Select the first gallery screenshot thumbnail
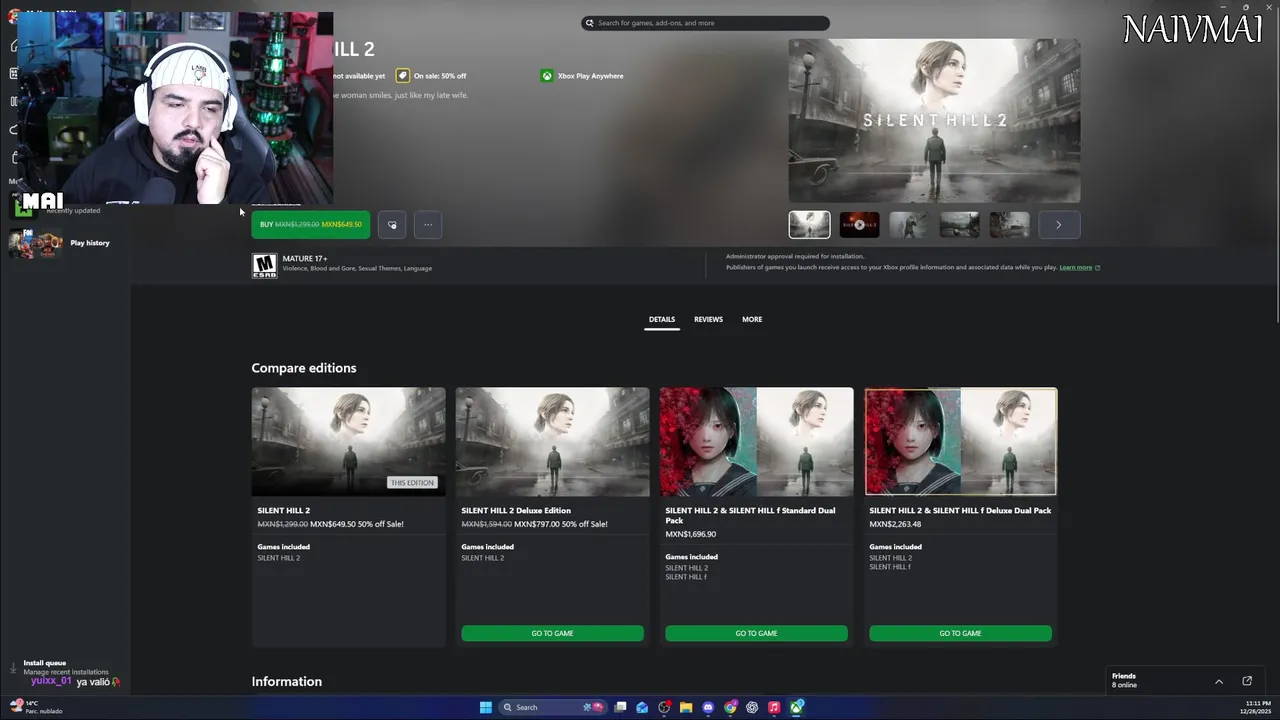Image resolution: width=1280 pixels, height=720 pixels. point(809,224)
